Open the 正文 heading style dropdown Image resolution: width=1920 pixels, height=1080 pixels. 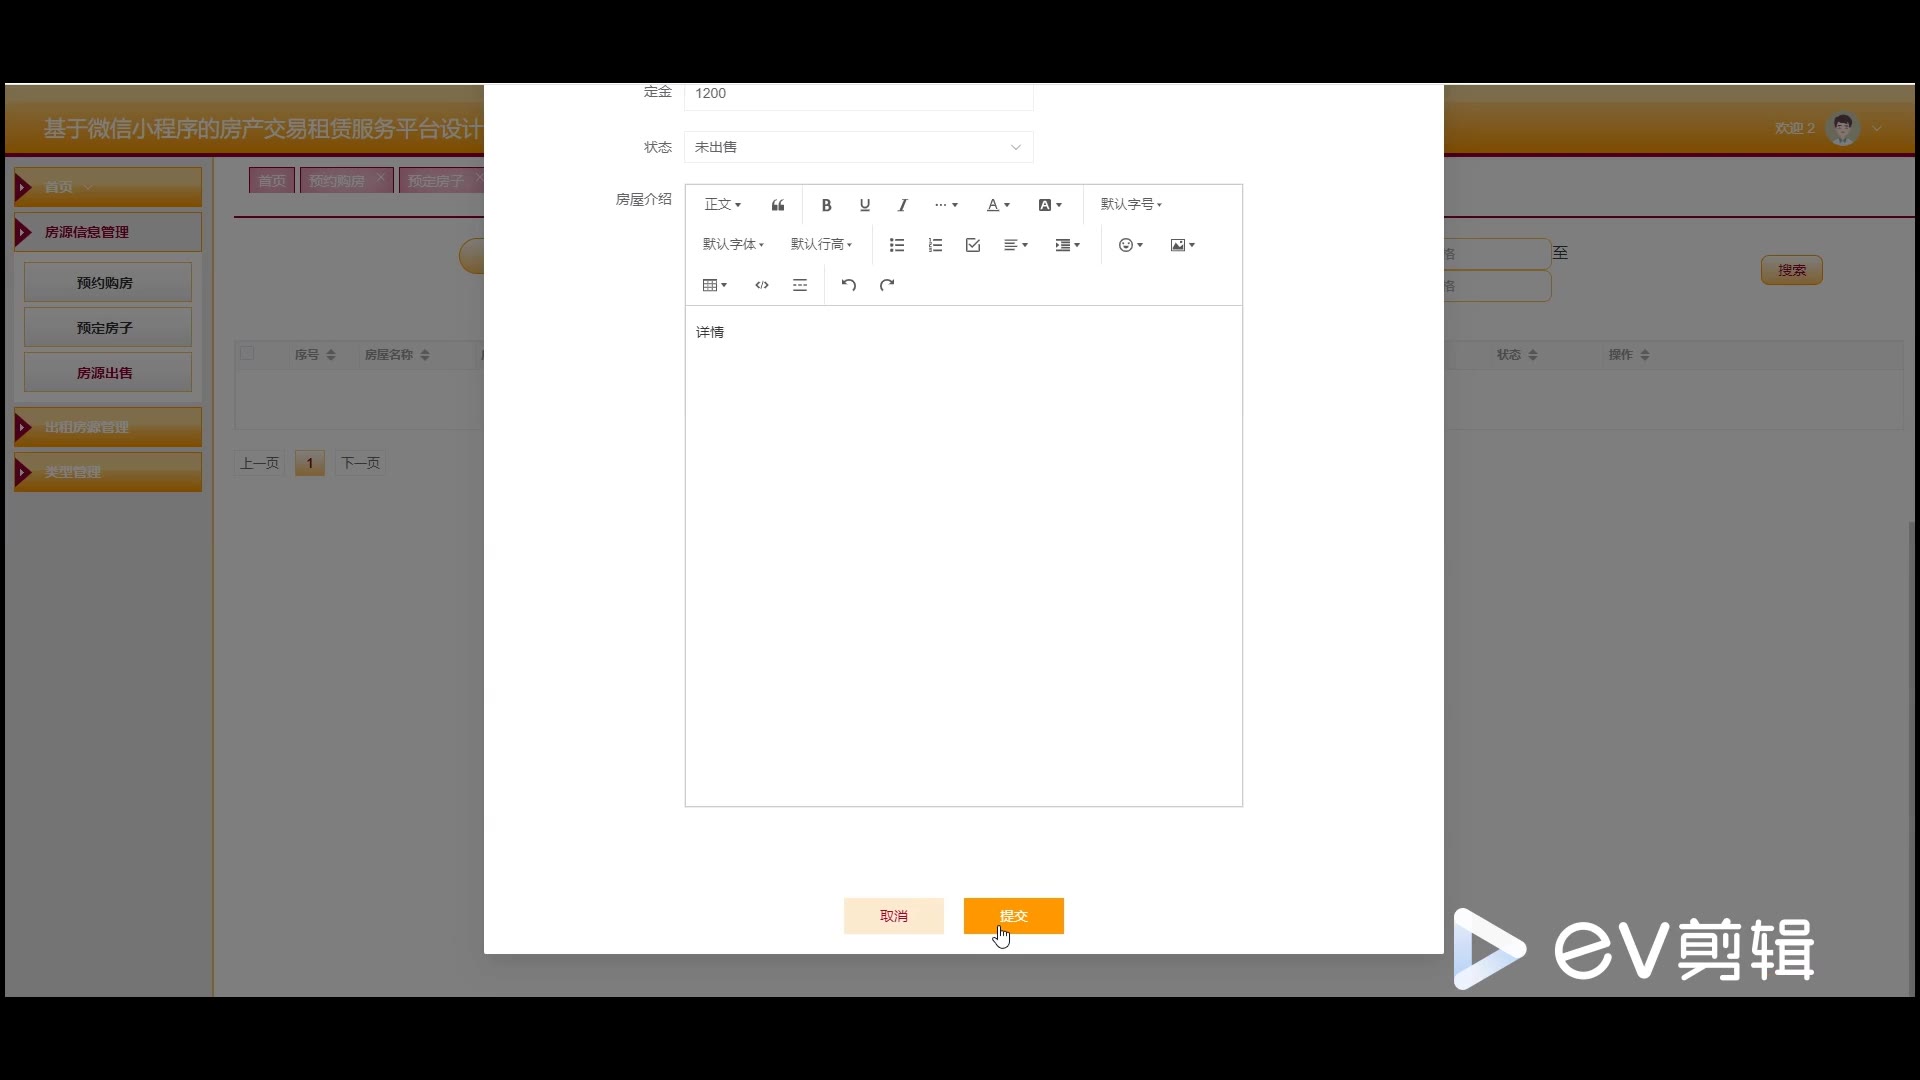click(x=722, y=205)
